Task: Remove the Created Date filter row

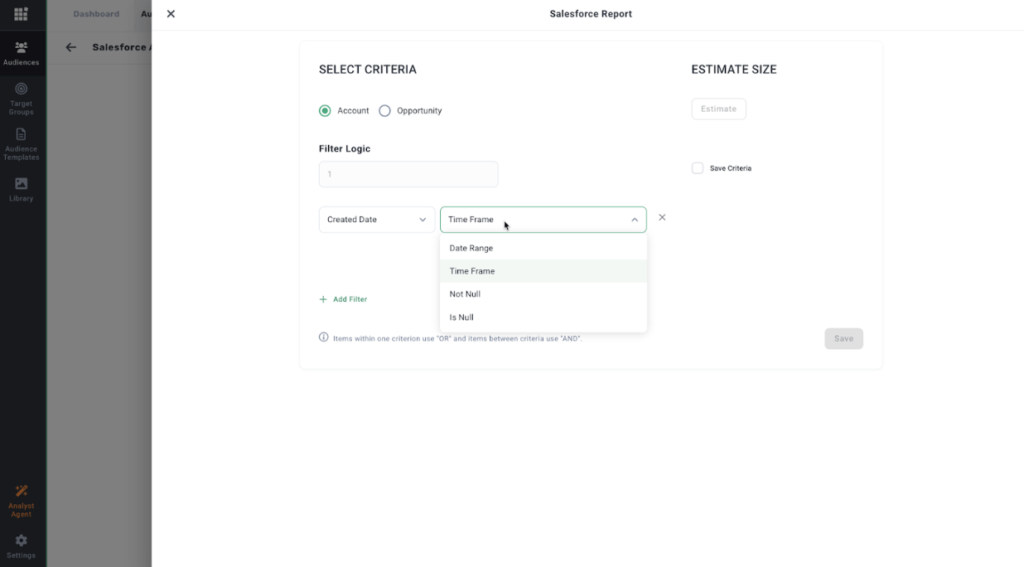Action: (662, 218)
